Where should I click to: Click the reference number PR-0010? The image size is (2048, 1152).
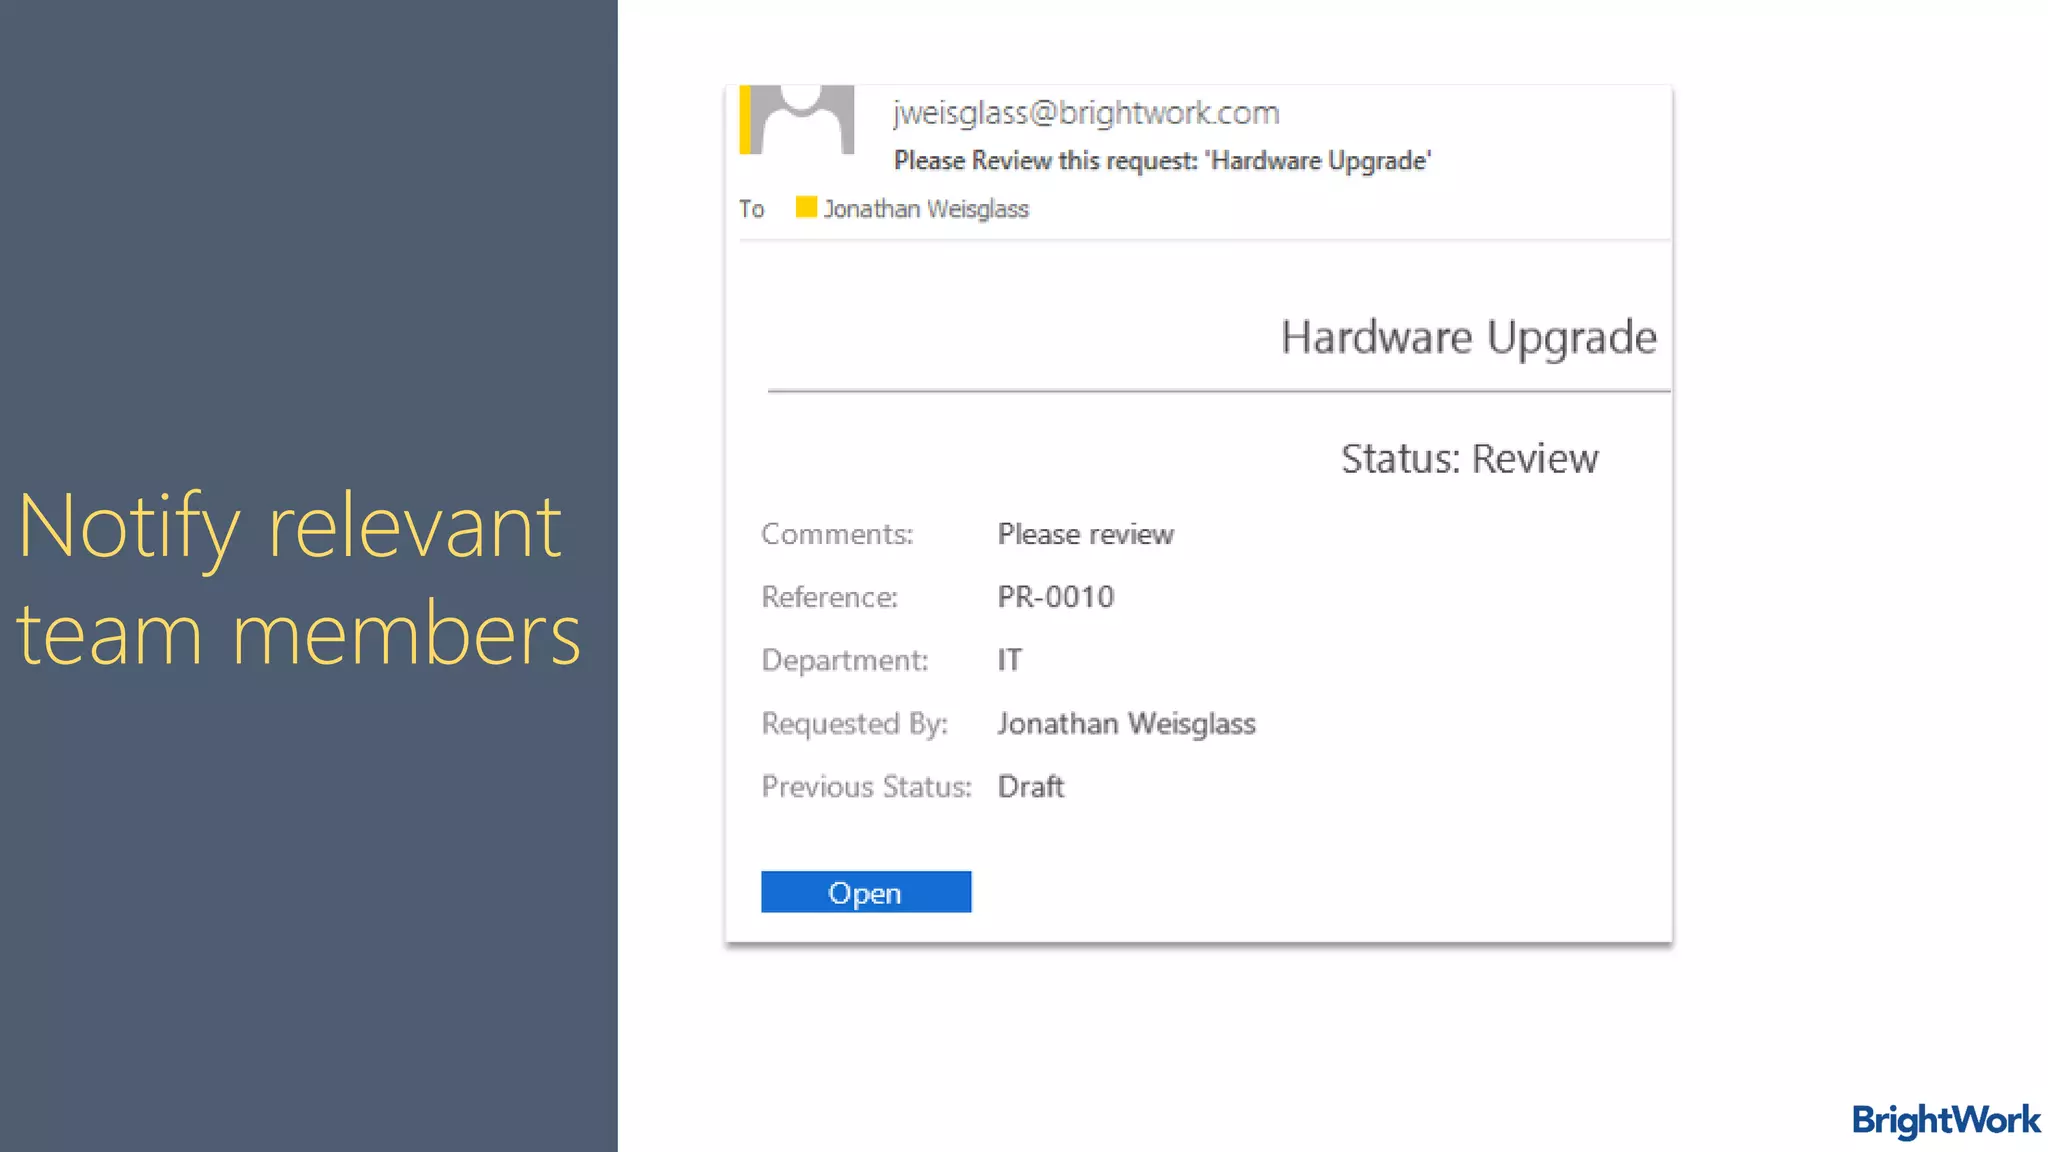coord(1056,597)
